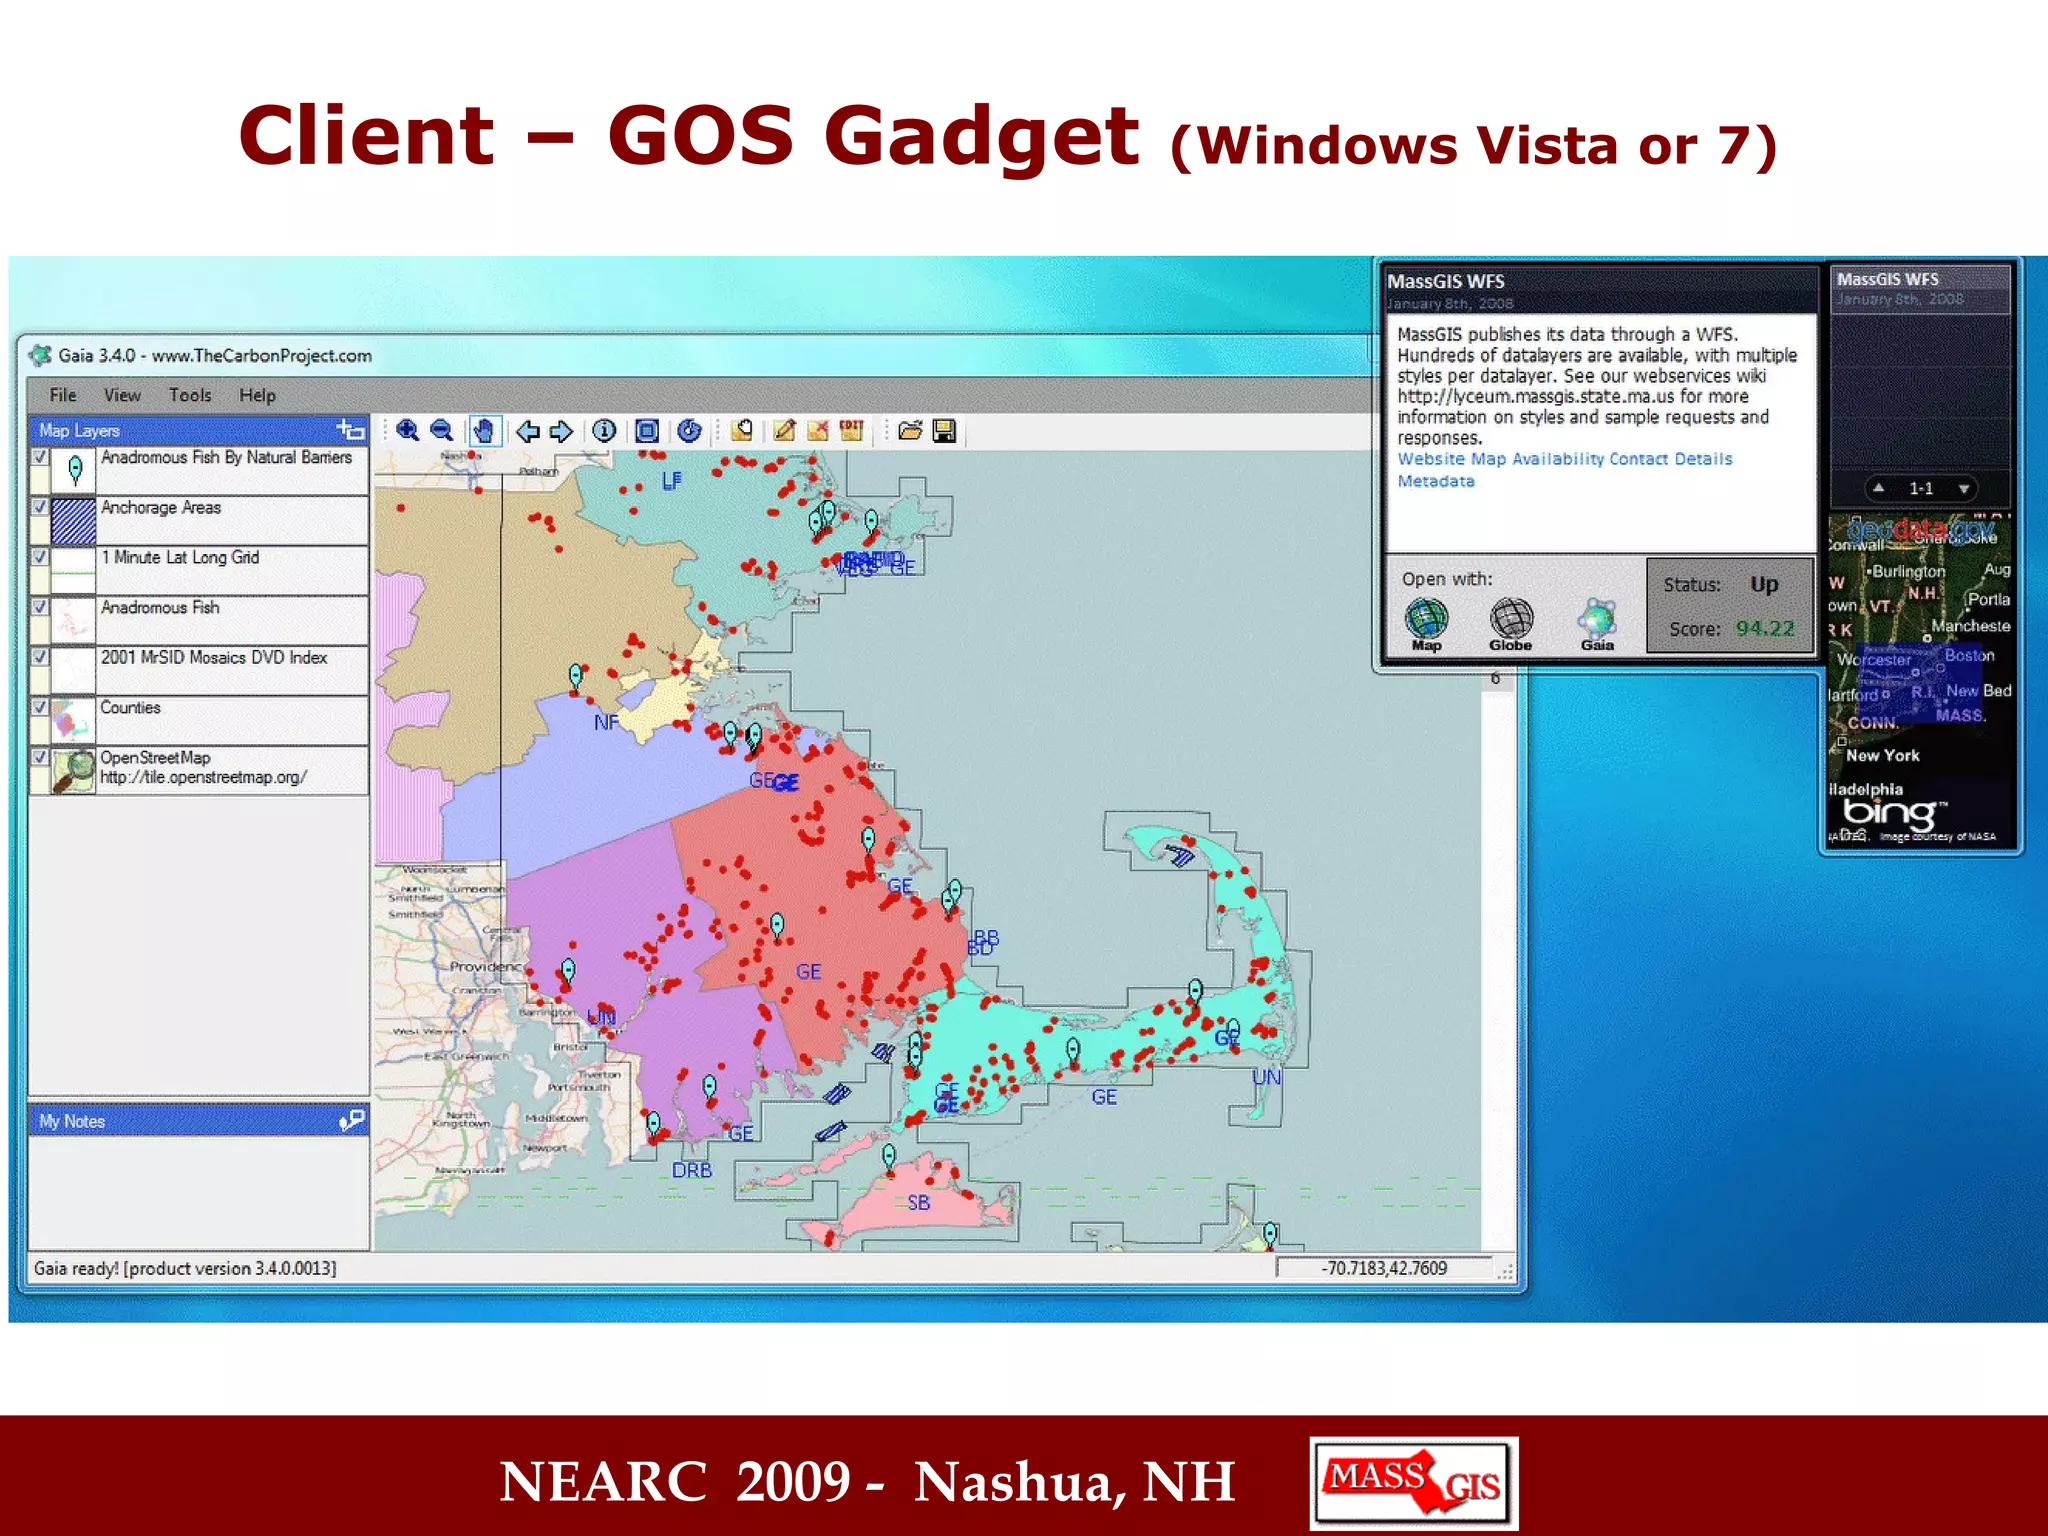
Task: Click the save floppy disk icon
Action: pyautogui.click(x=944, y=431)
